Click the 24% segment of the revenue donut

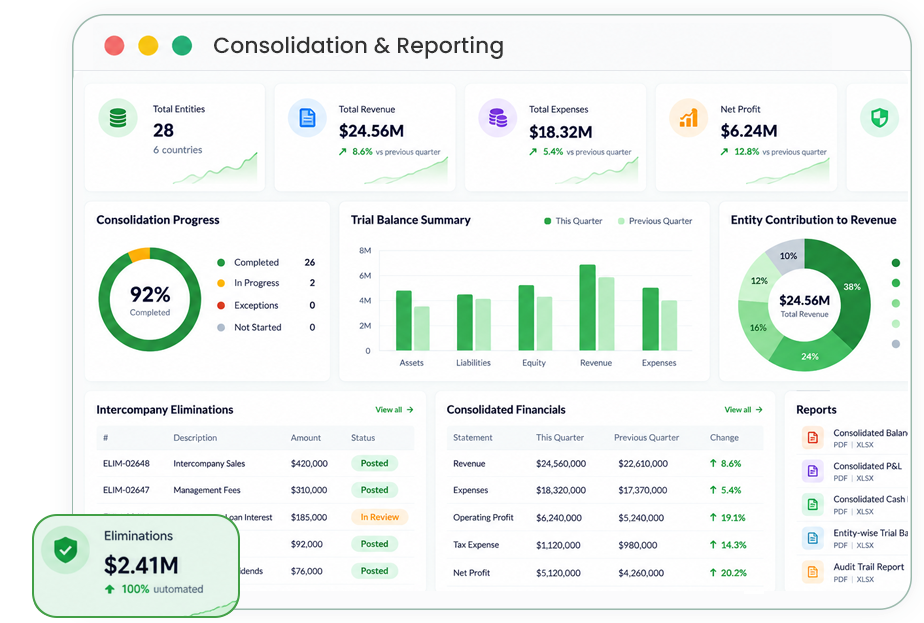[810, 356]
